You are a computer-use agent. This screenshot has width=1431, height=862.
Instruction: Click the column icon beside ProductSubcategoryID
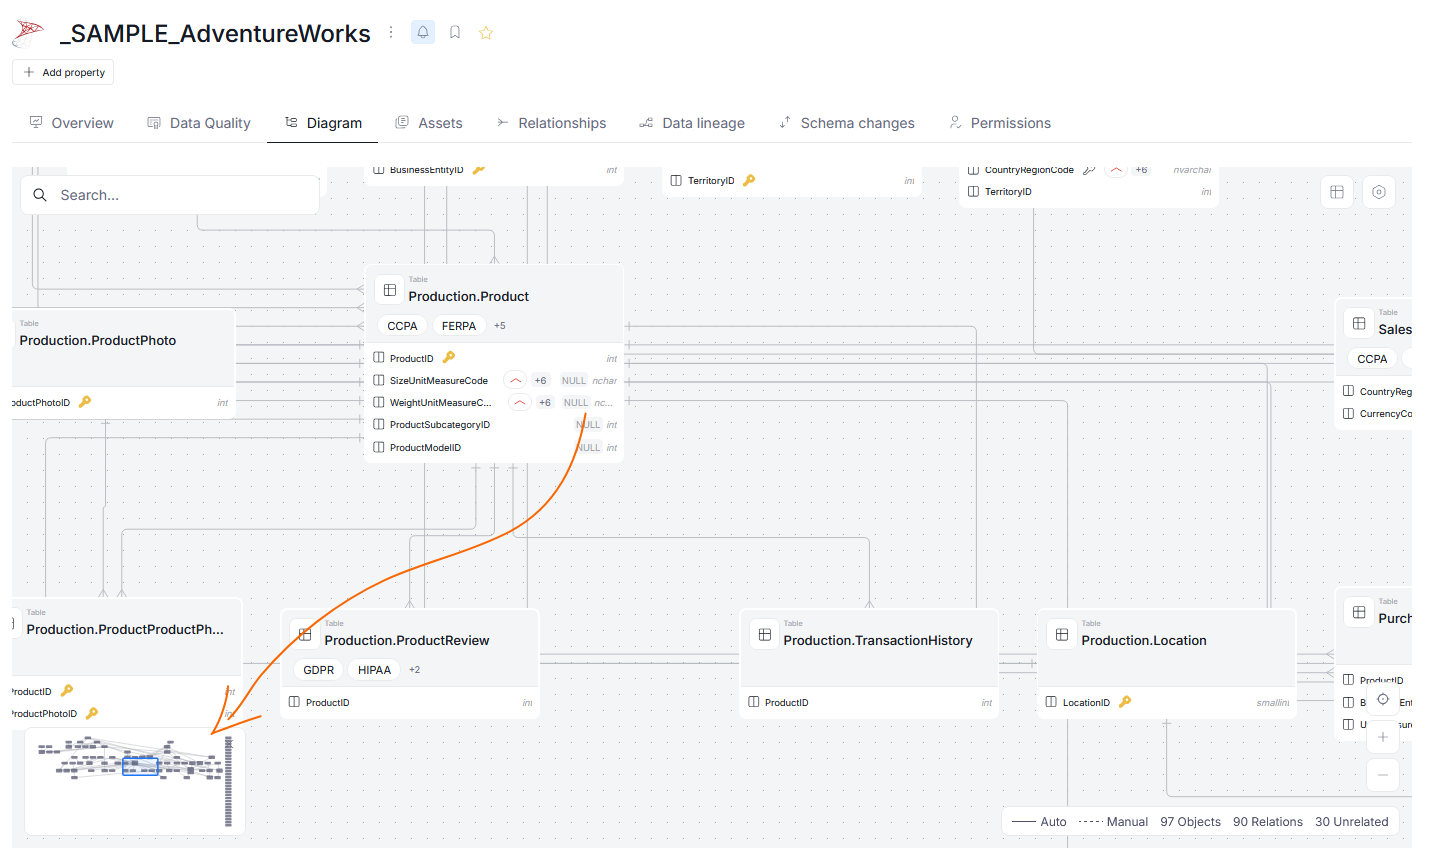point(379,425)
